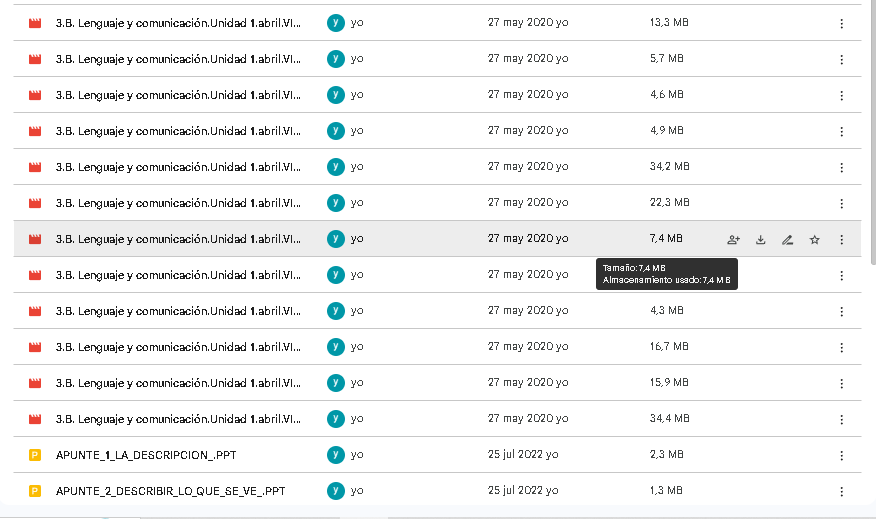Click the size value 16,7 MB
Screen dimensions: 876x519
tap(669, 346)
